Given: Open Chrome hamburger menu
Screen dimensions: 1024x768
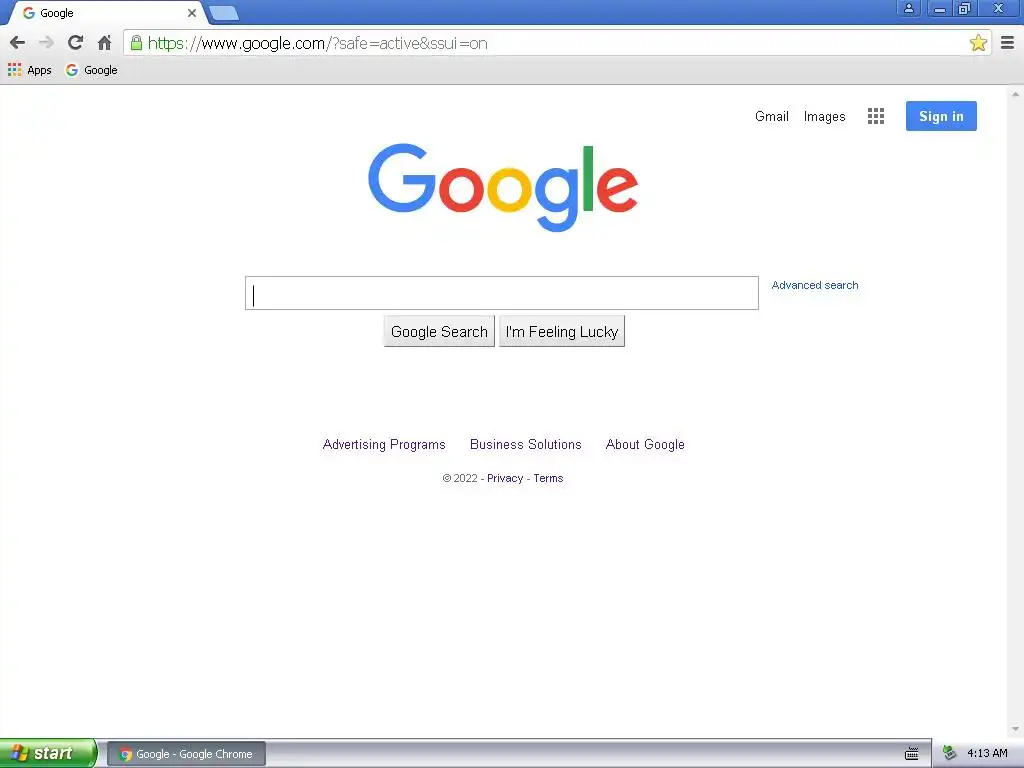Looking at the screenshot, I should tap(1007, 43).
